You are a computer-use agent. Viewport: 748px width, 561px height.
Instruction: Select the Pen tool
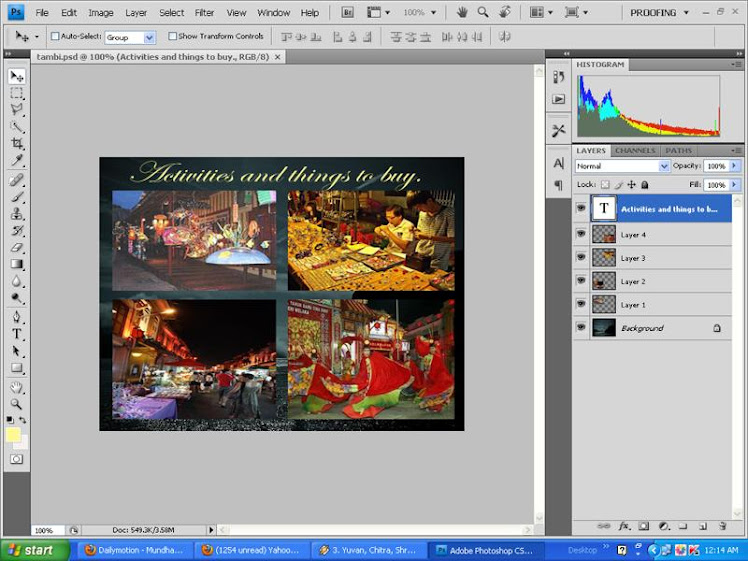17,317
